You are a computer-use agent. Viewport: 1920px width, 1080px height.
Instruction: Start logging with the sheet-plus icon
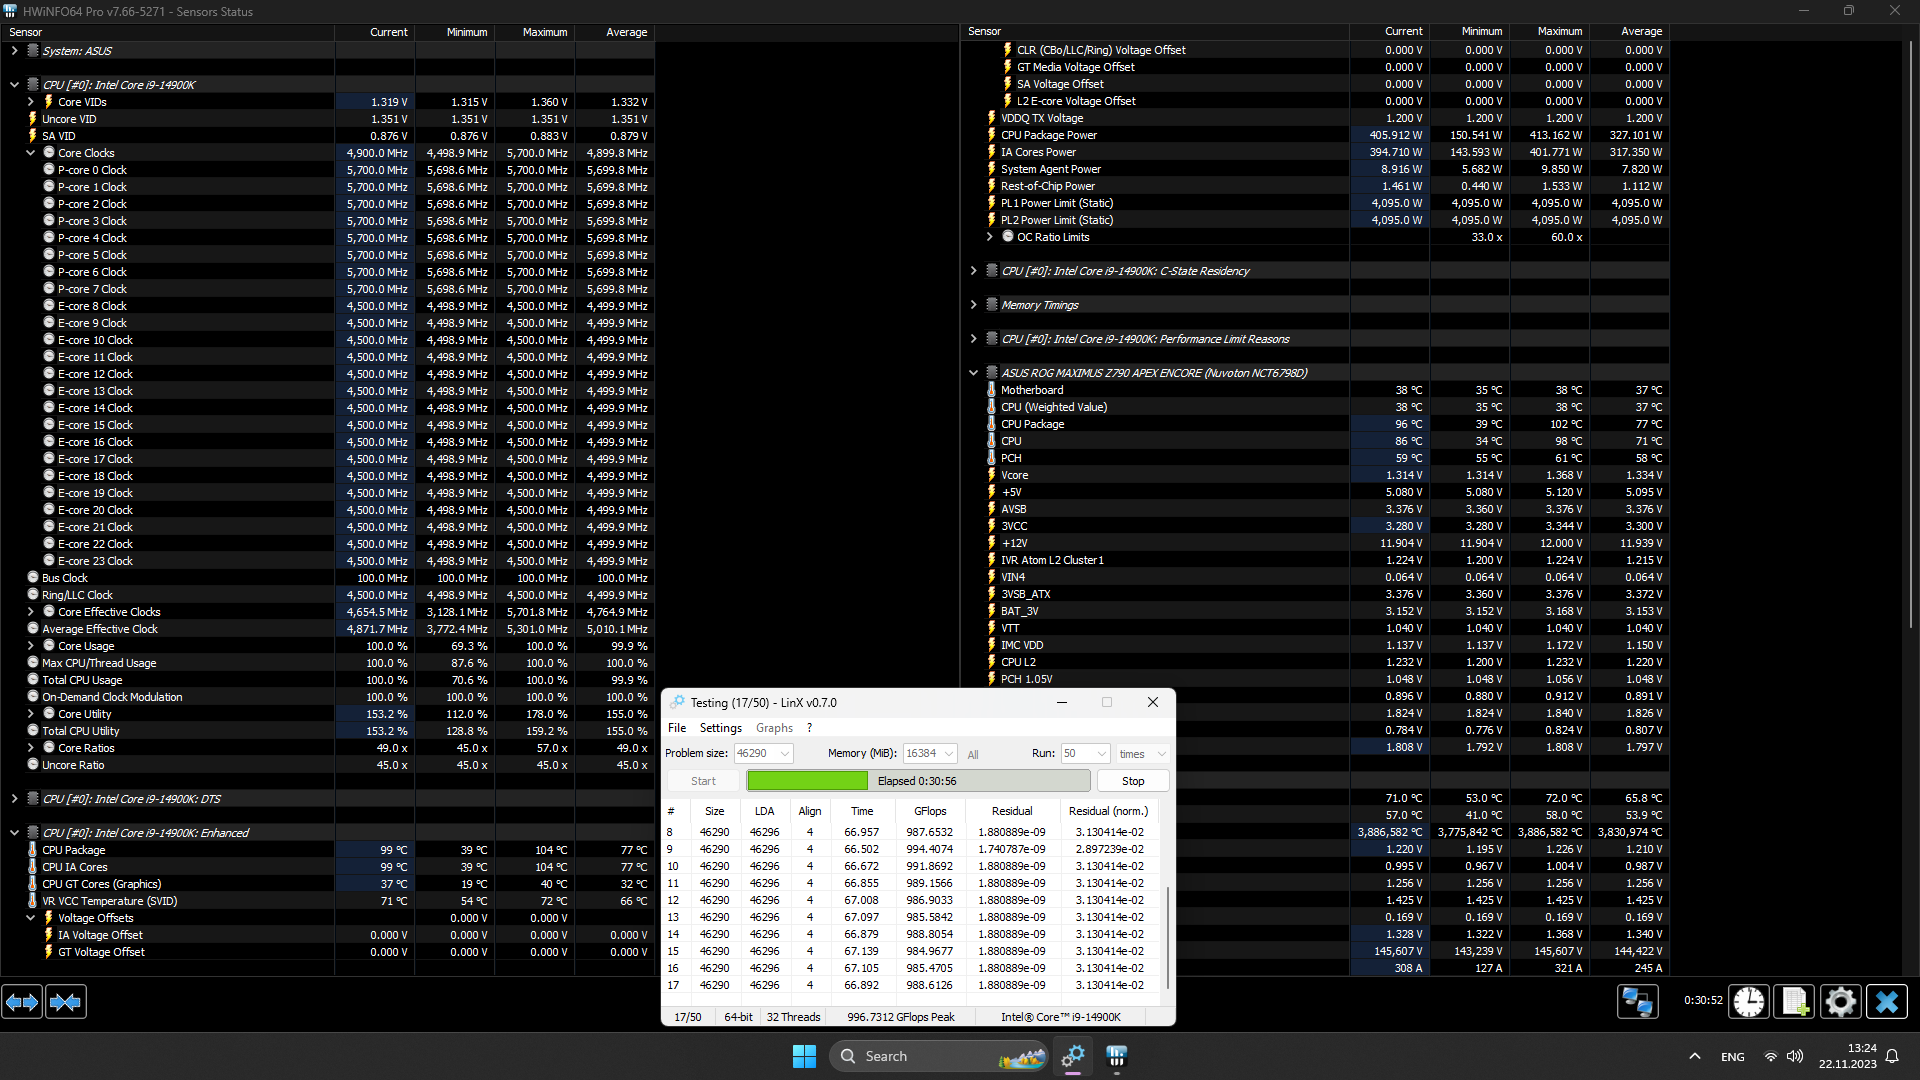point(1794,1001)
